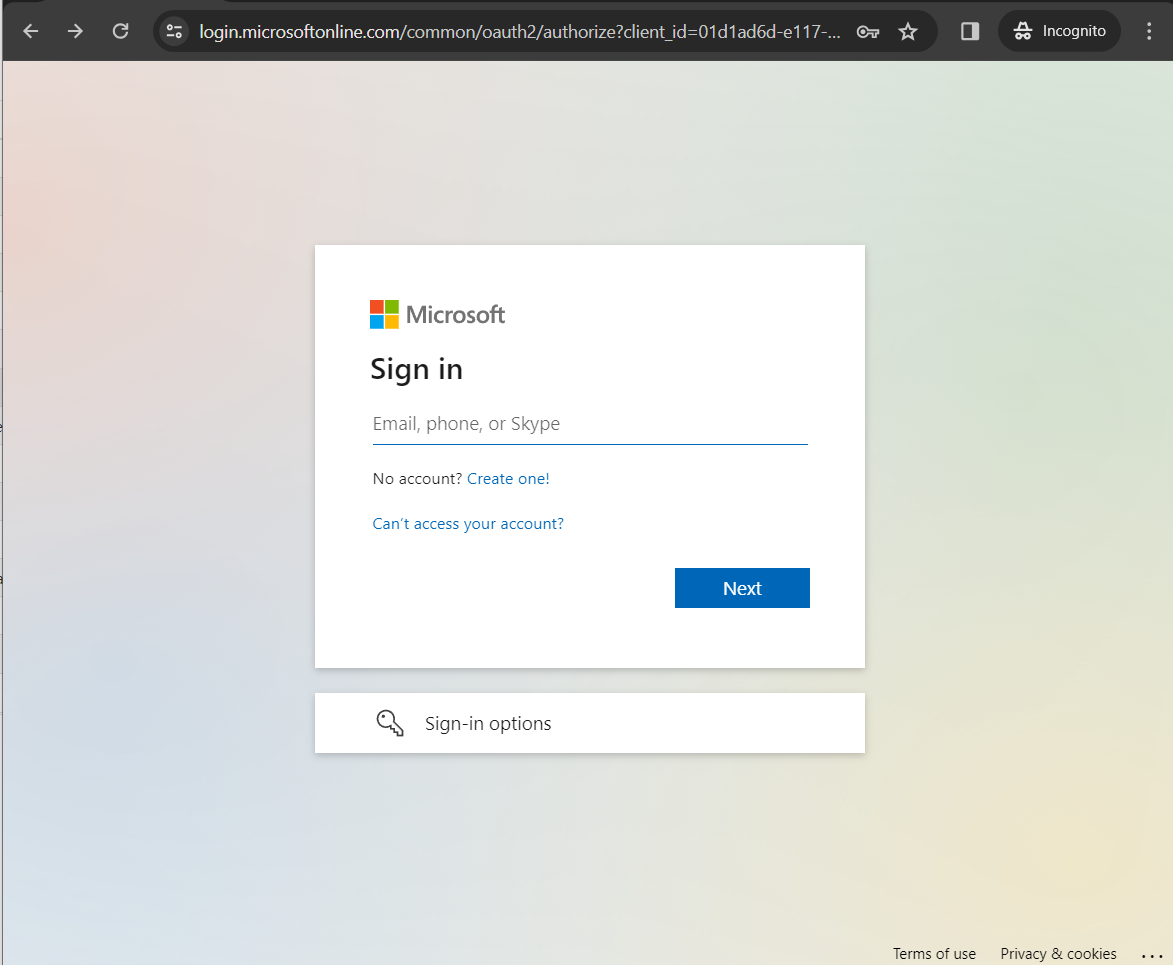The width and height of the screenshot is (1173, 965).
Task: Open Privacy & cookies link
Action: coord(1059,954)
